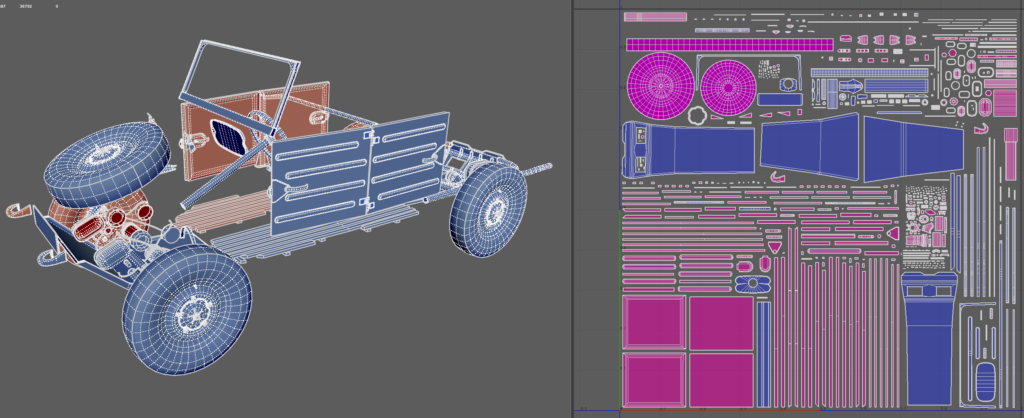Viewport: 1024px width, 418px height.
Task: Select the top-left magenta square UV island
Action: [x=653, y=323]
